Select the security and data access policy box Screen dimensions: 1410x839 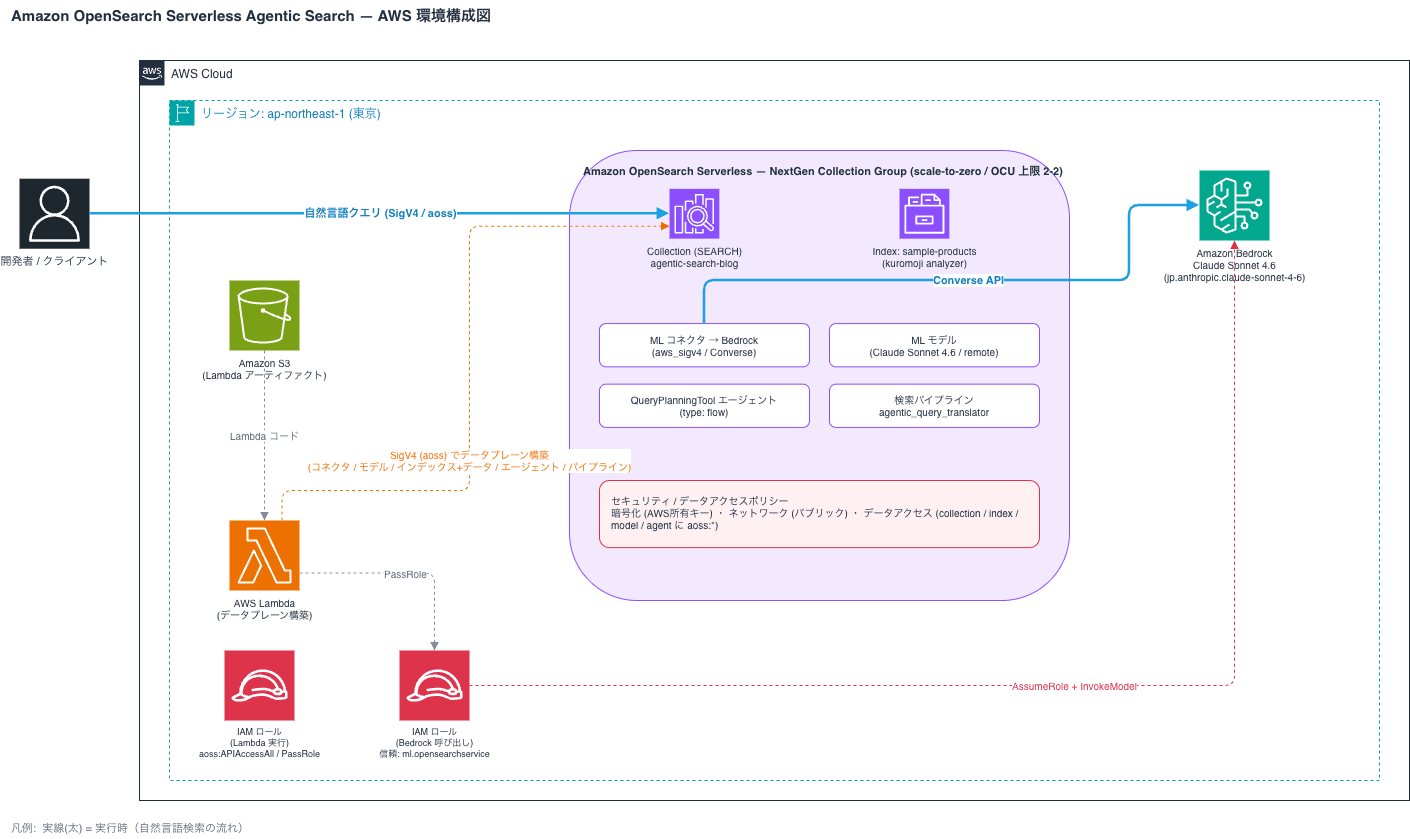[x=819, y=514]
